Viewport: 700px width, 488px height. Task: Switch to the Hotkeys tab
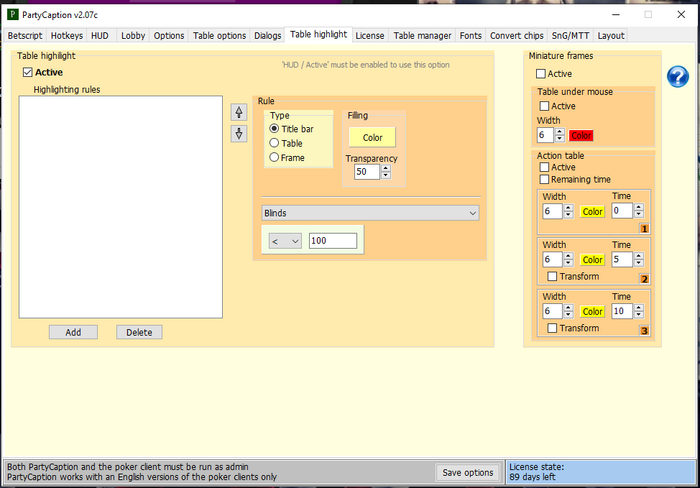click(x=67, y=36)
